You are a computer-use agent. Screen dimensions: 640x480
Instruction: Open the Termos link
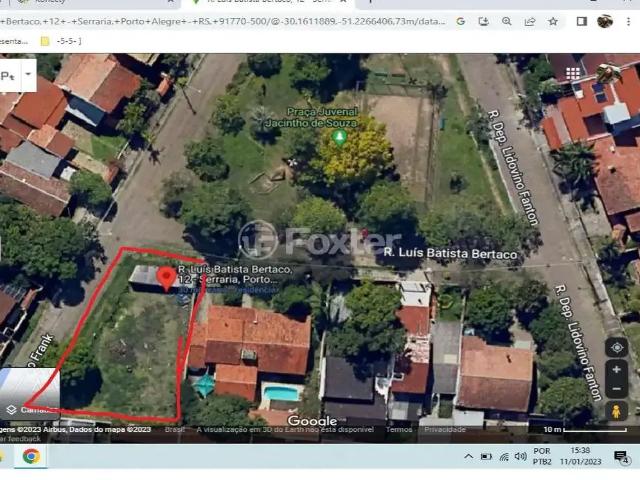(399, 429)
